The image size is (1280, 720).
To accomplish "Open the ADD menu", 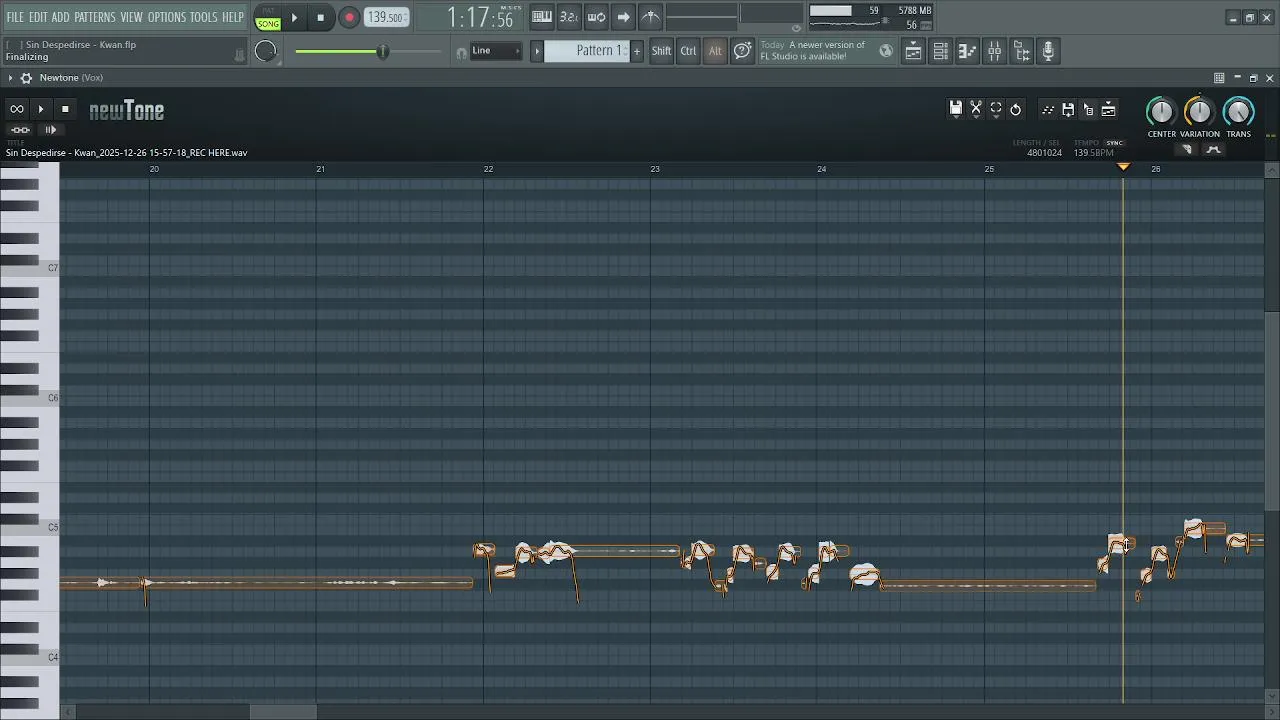I will pos(61,17).
